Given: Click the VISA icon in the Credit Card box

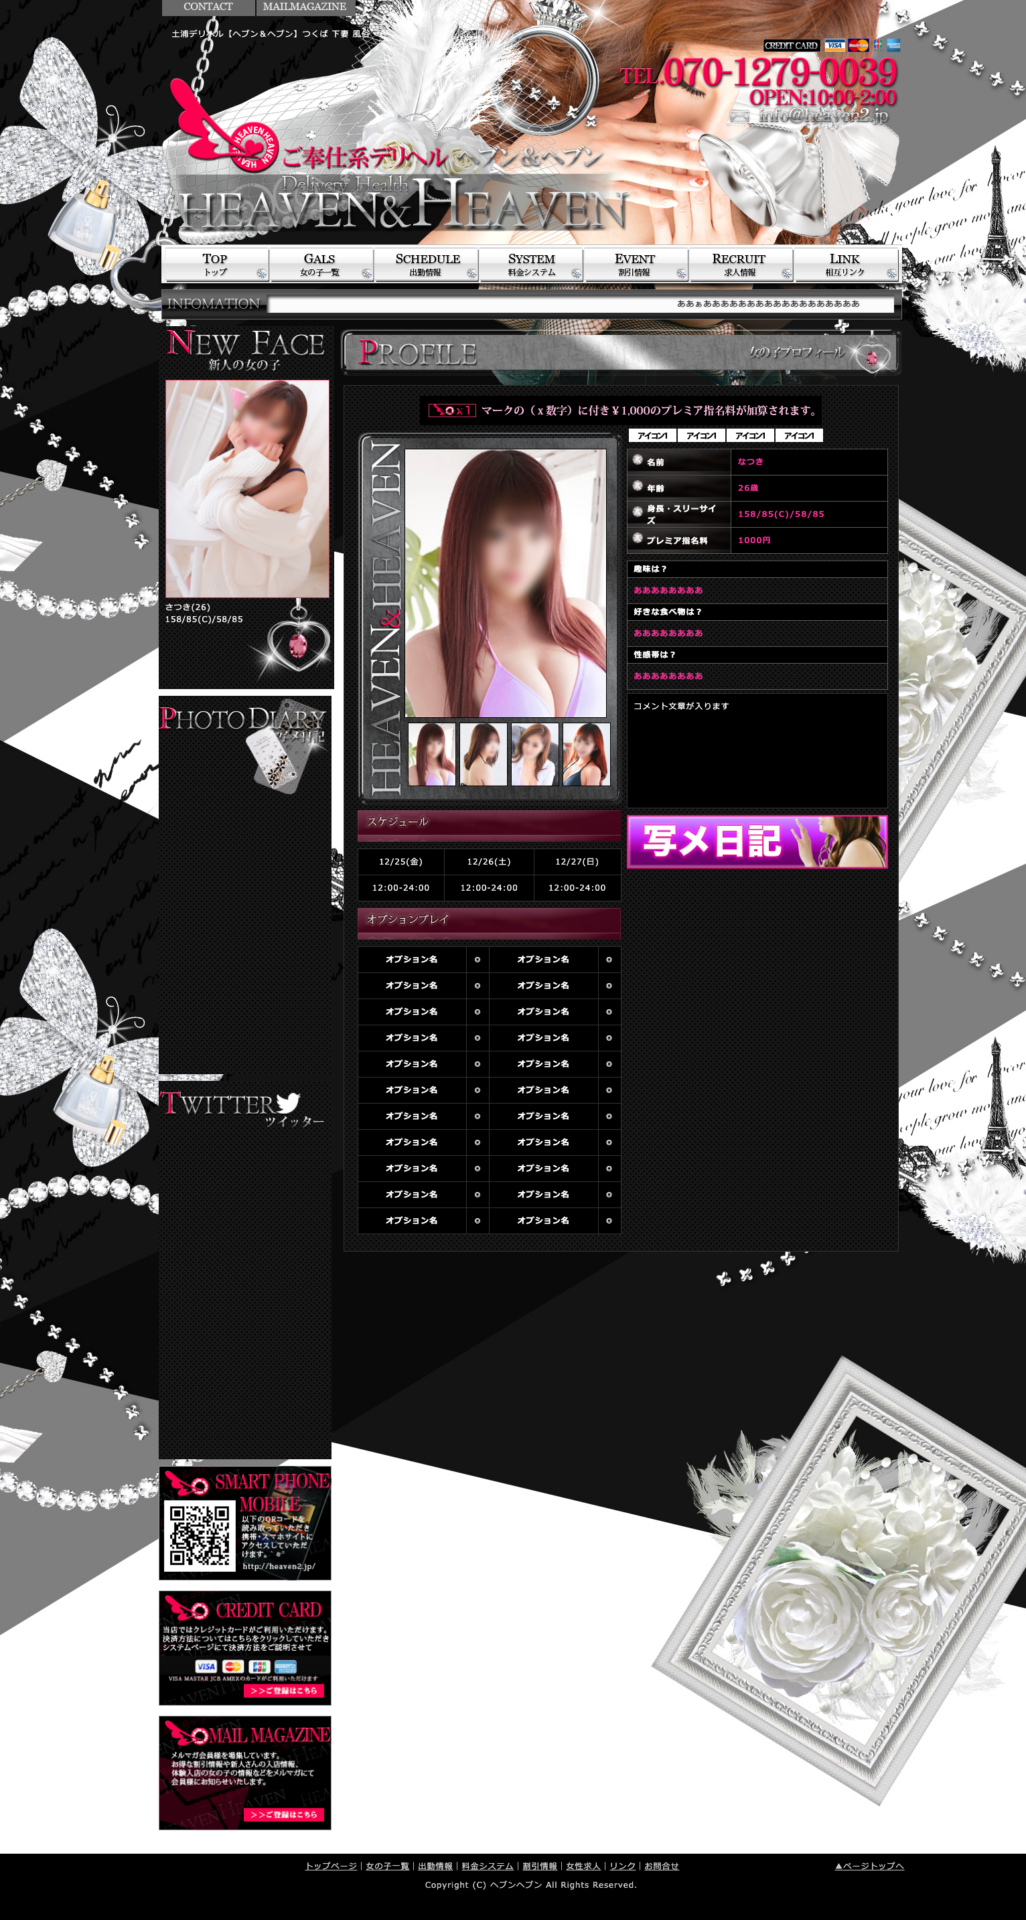Looking at the screenshot, I should tap(206, 1666).
